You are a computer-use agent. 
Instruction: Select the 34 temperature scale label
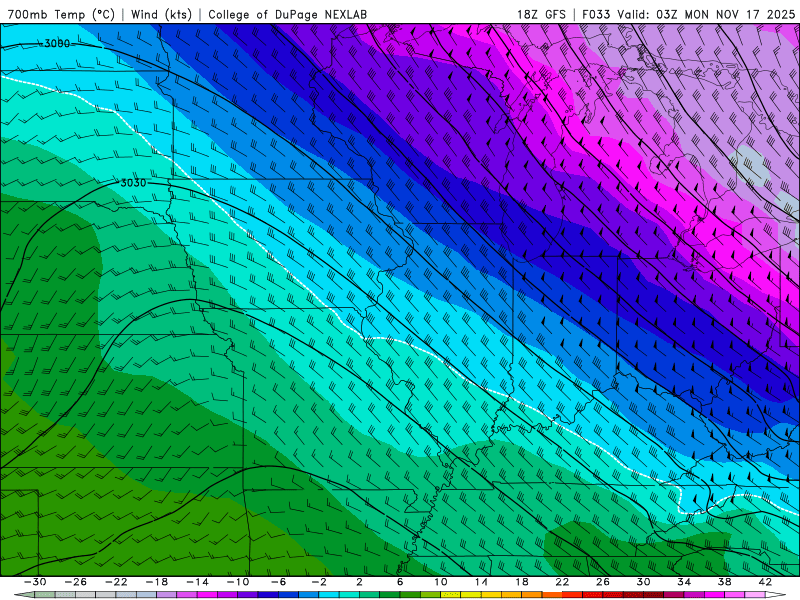pos(684,582)
